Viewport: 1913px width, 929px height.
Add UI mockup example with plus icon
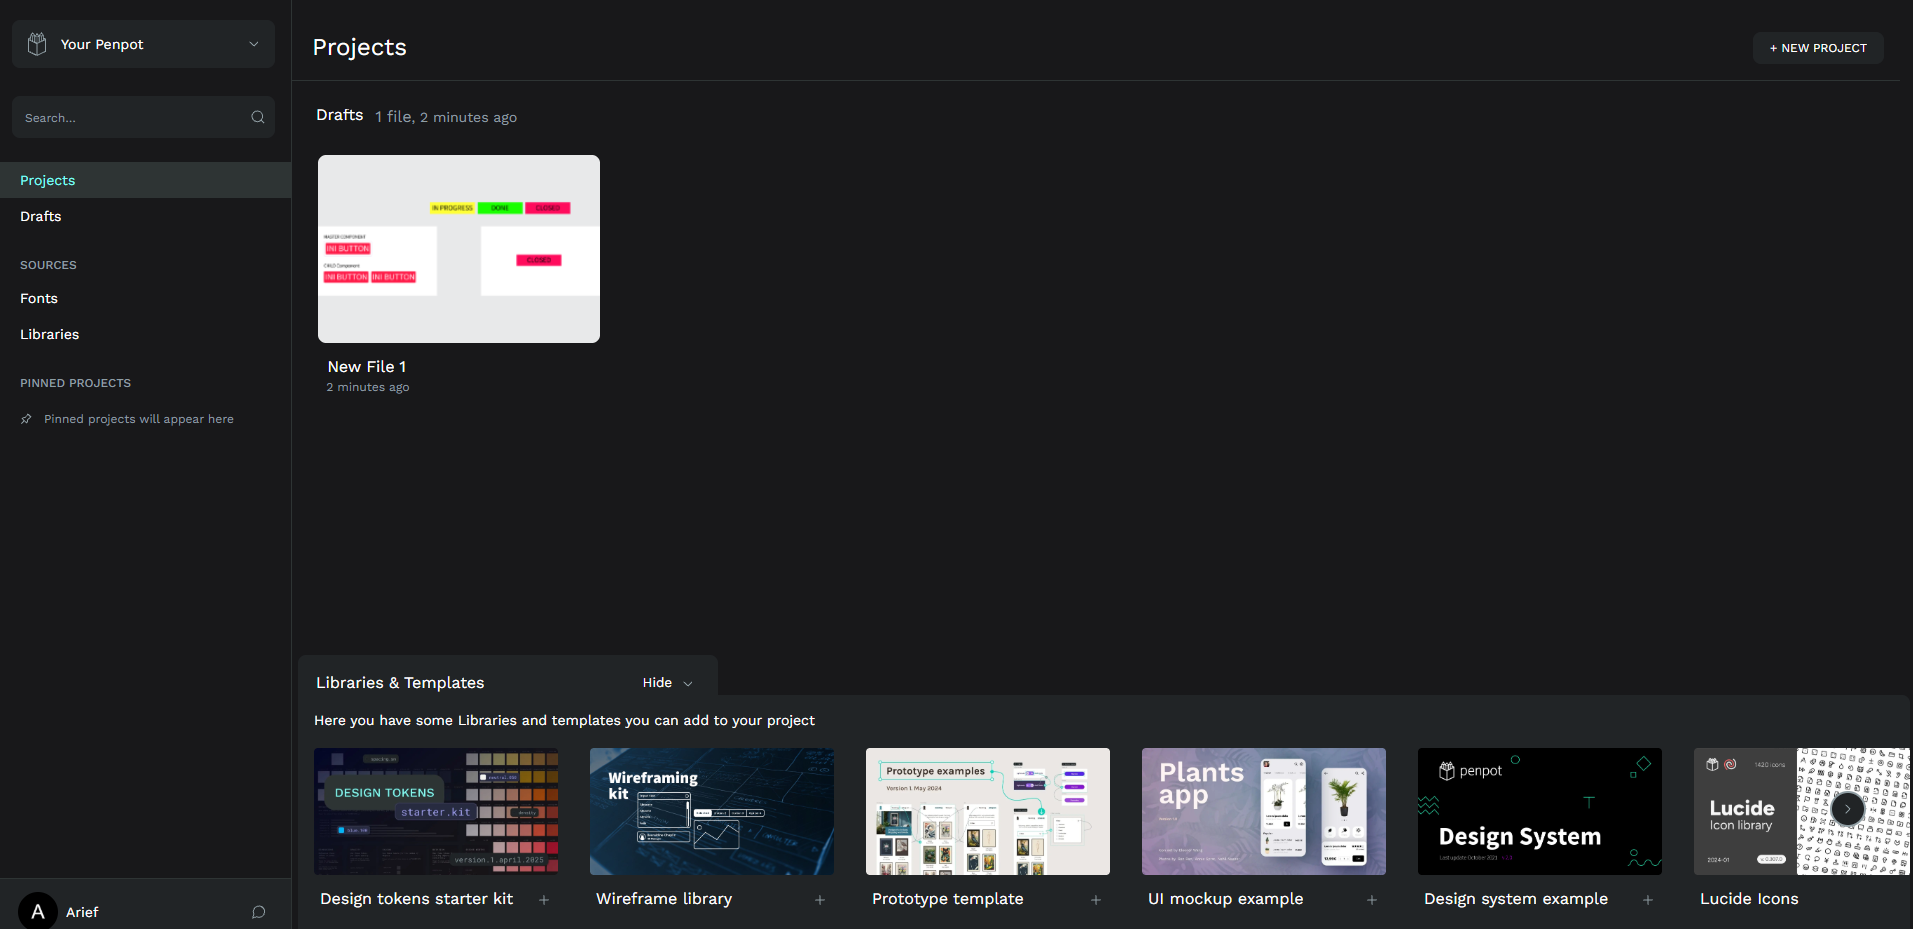tap(1372, 900)
